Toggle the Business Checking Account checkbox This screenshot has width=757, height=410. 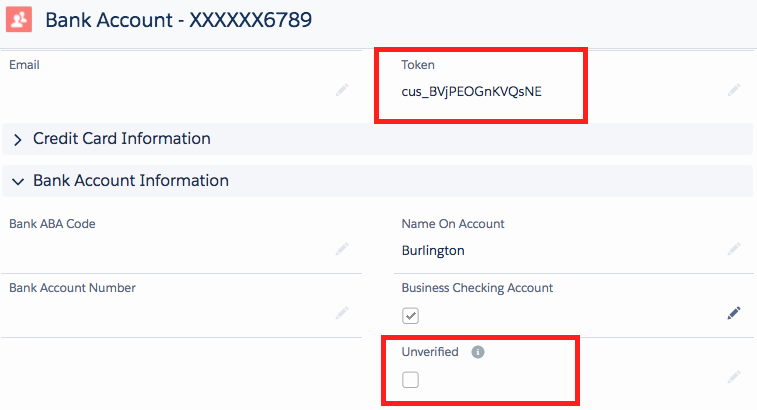tap(410, 316)
